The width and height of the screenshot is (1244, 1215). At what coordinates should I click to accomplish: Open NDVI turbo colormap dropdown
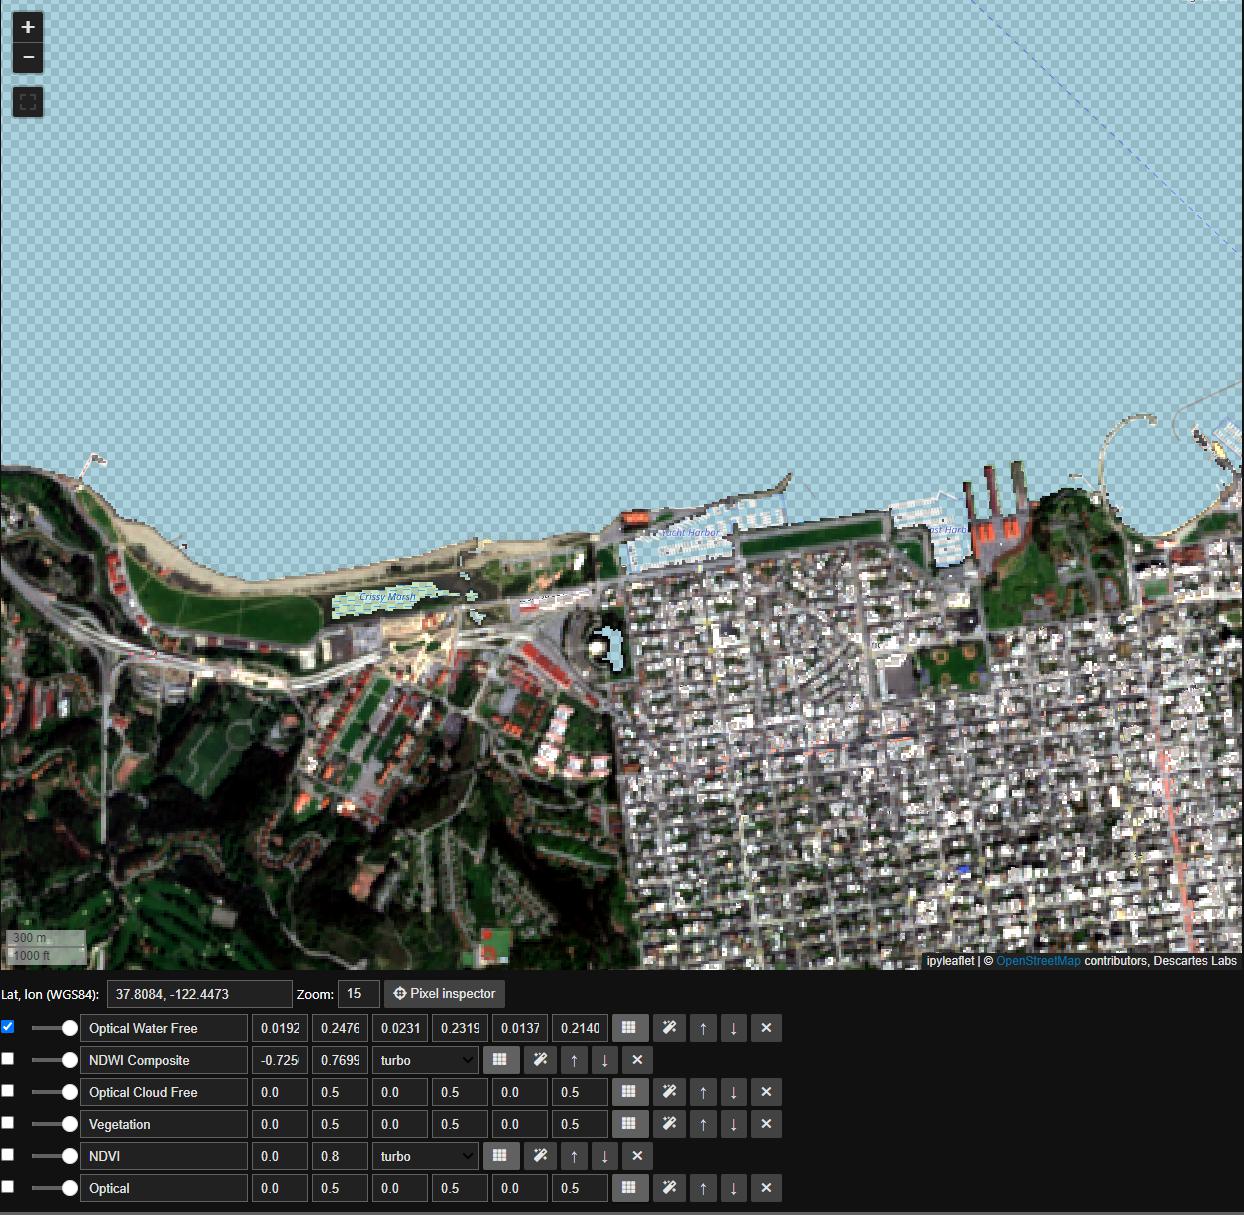[426, 1156]
